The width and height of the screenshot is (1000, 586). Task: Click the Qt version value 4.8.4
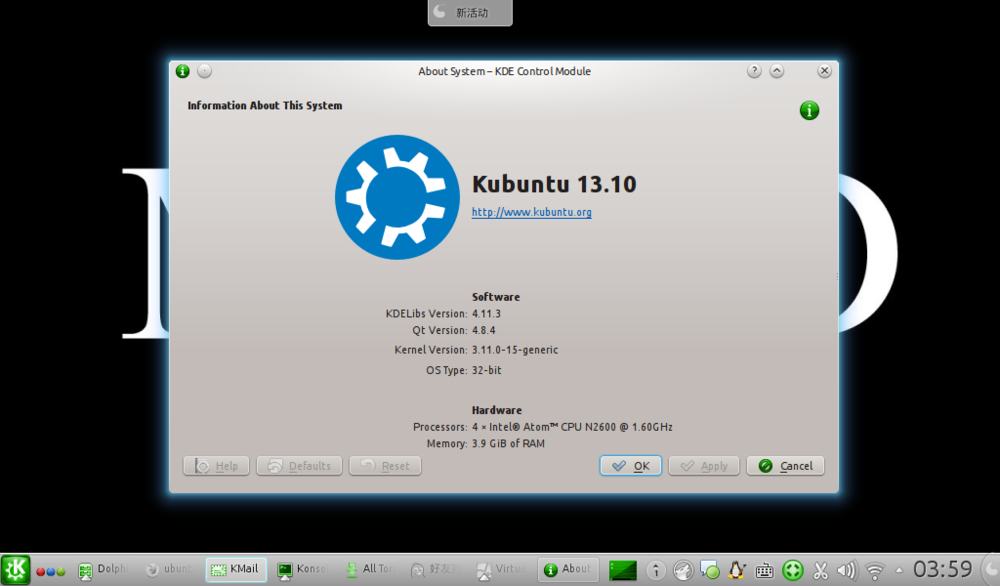483,330
